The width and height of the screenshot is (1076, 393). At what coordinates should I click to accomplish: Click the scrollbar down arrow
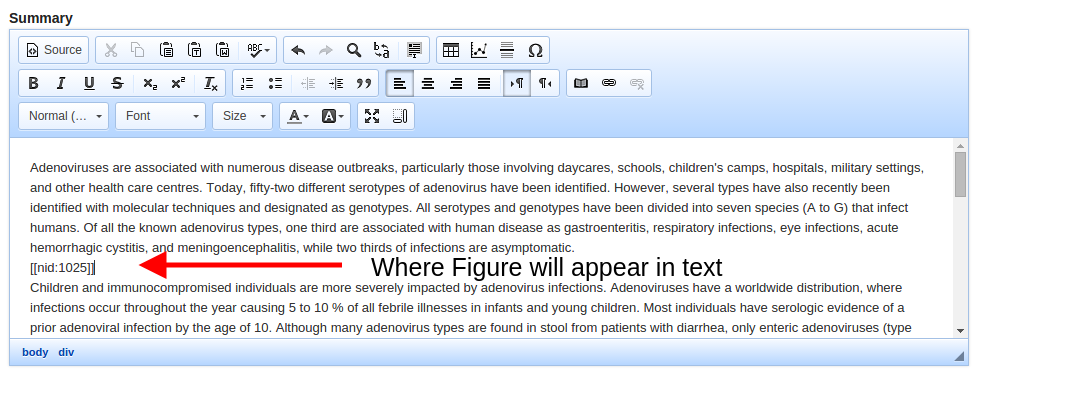(x=961, y=331)
